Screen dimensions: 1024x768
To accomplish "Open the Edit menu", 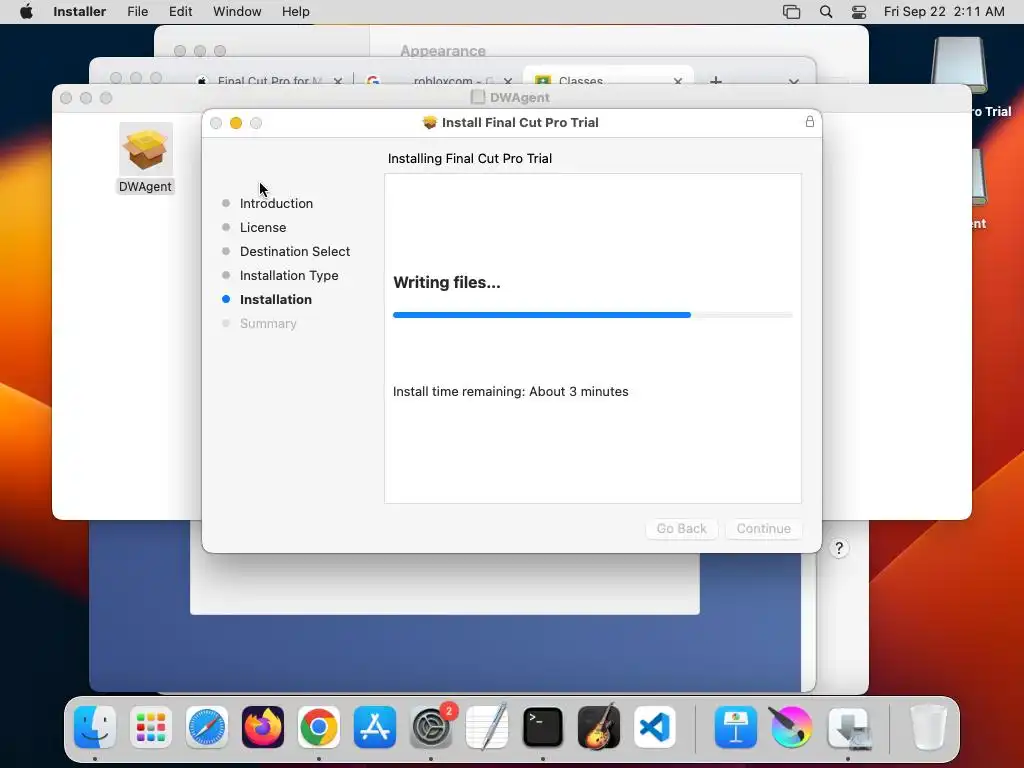I will (180, 12).
